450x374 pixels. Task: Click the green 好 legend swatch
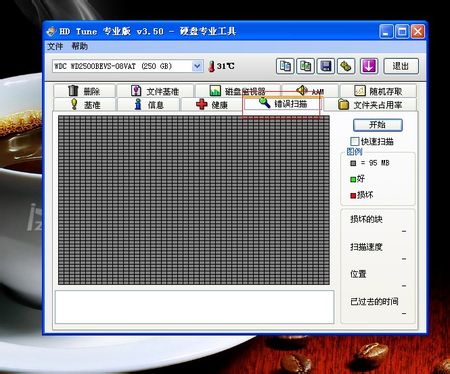(353, 179)
